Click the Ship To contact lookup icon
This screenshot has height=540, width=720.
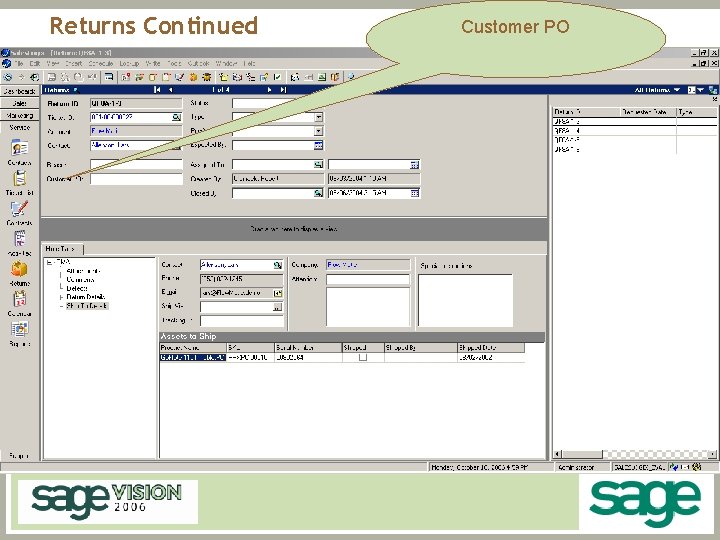pos(277,265)
